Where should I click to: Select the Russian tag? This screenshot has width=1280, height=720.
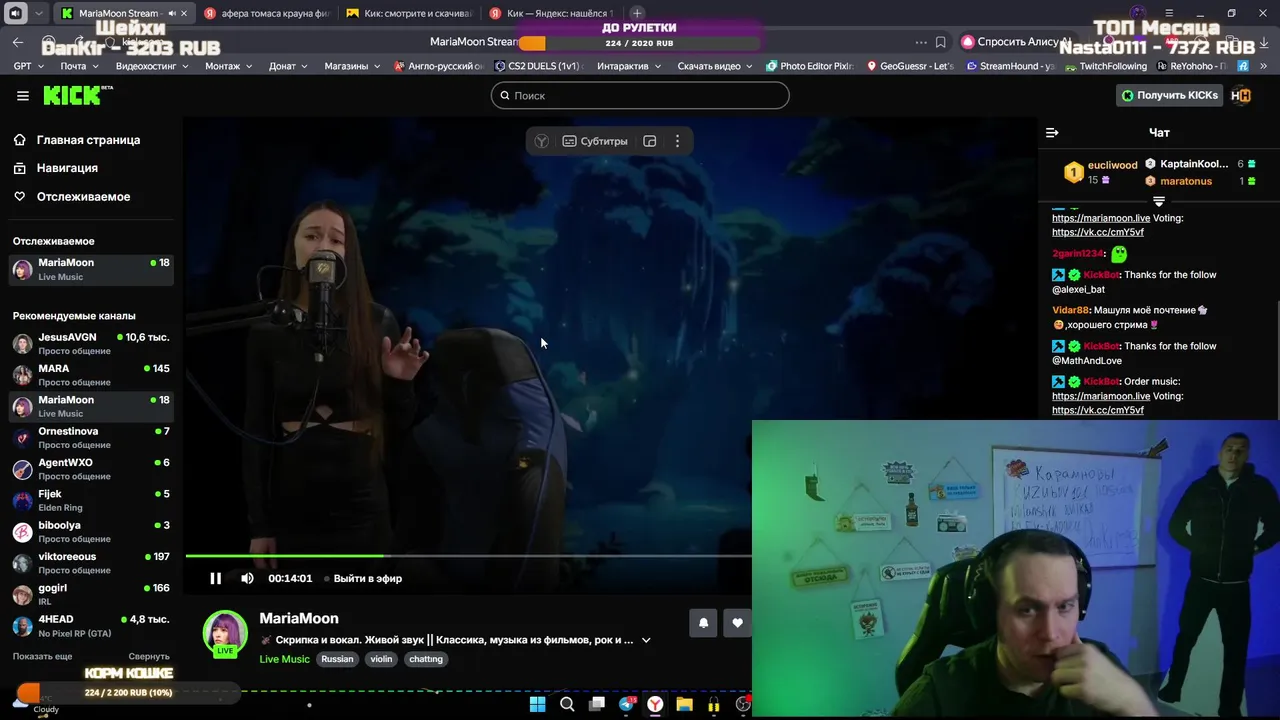tap(337, 659)
